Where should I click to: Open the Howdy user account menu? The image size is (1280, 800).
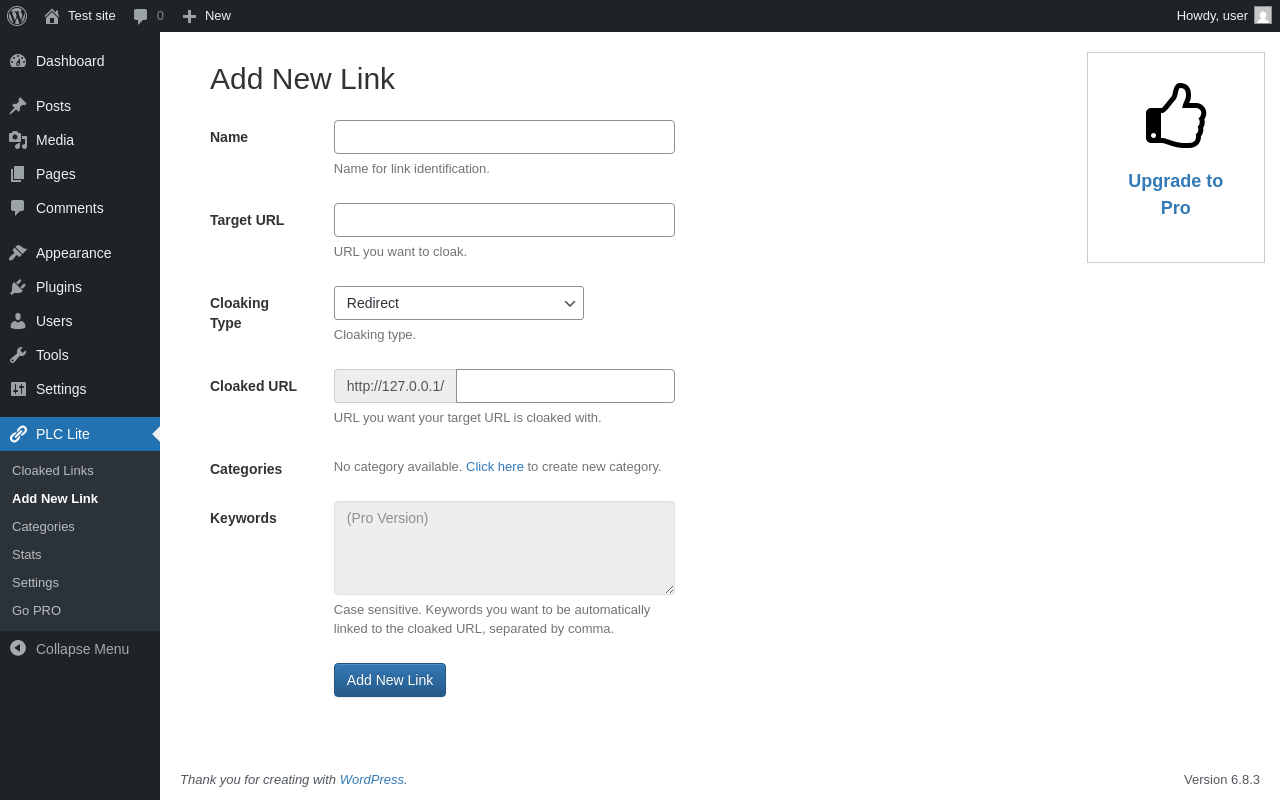pos(1223,16)
